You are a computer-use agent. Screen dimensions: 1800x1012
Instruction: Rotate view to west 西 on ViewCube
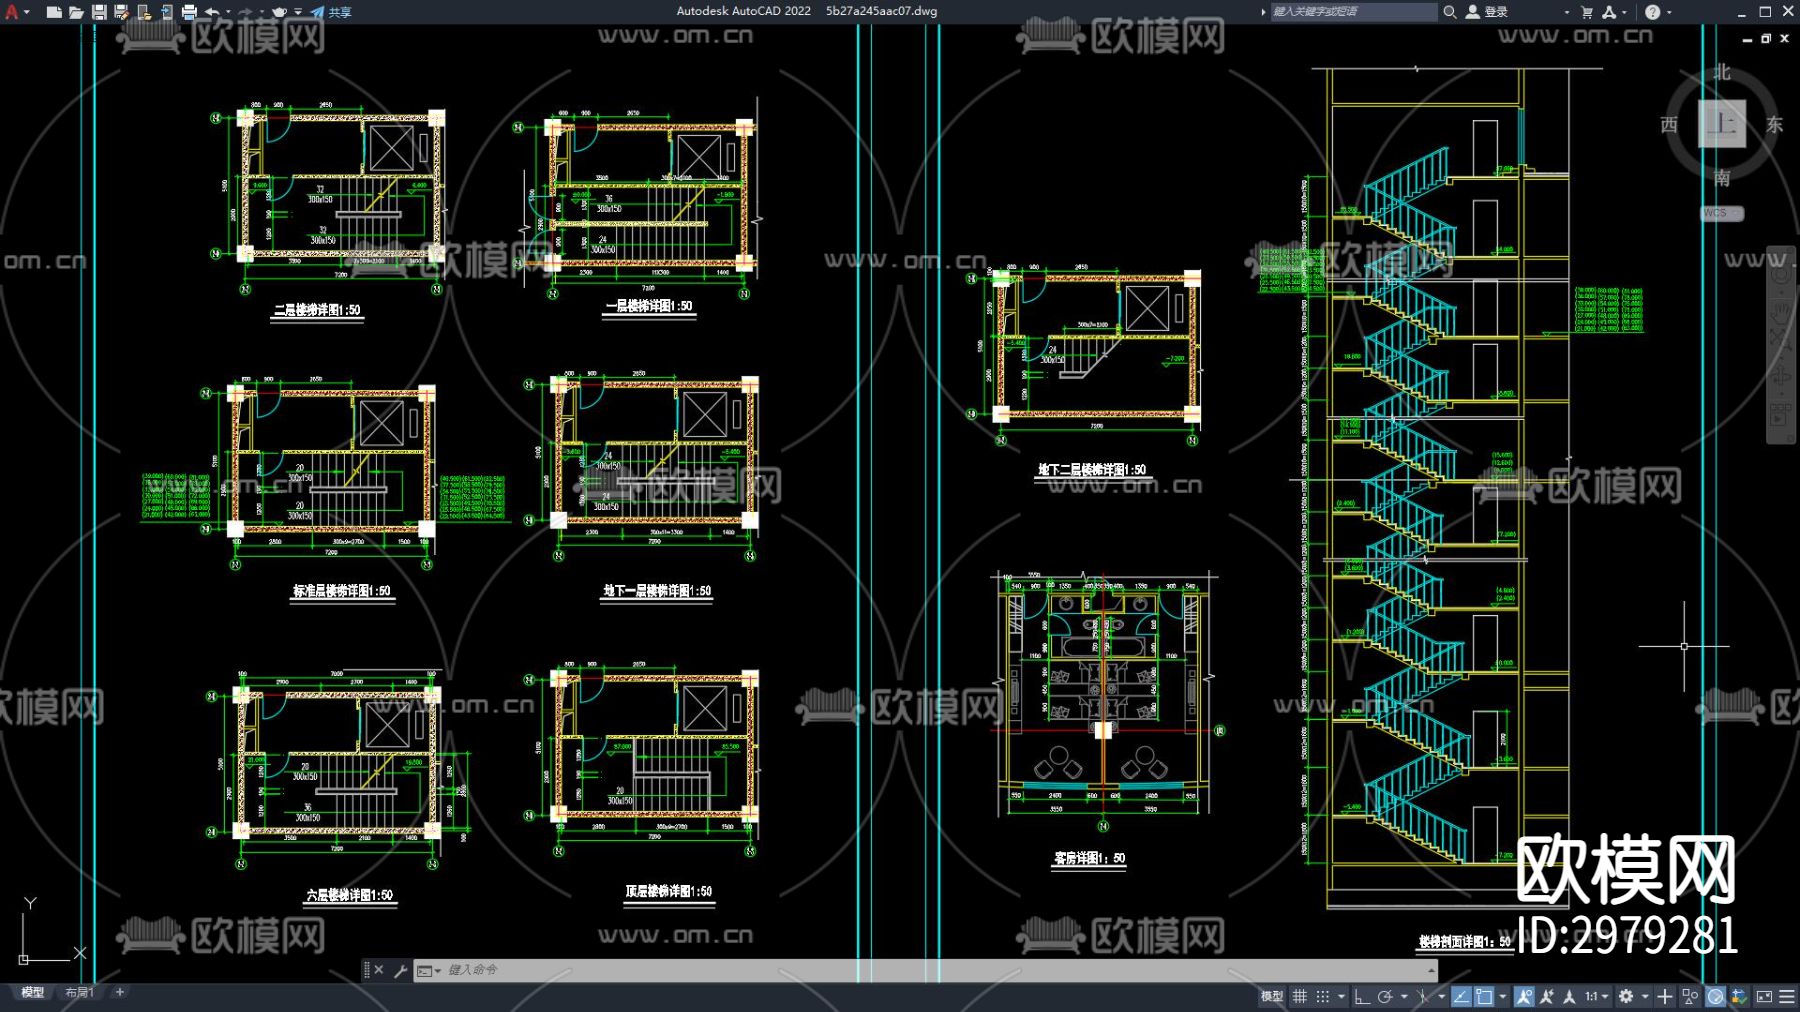point(1669,124)
